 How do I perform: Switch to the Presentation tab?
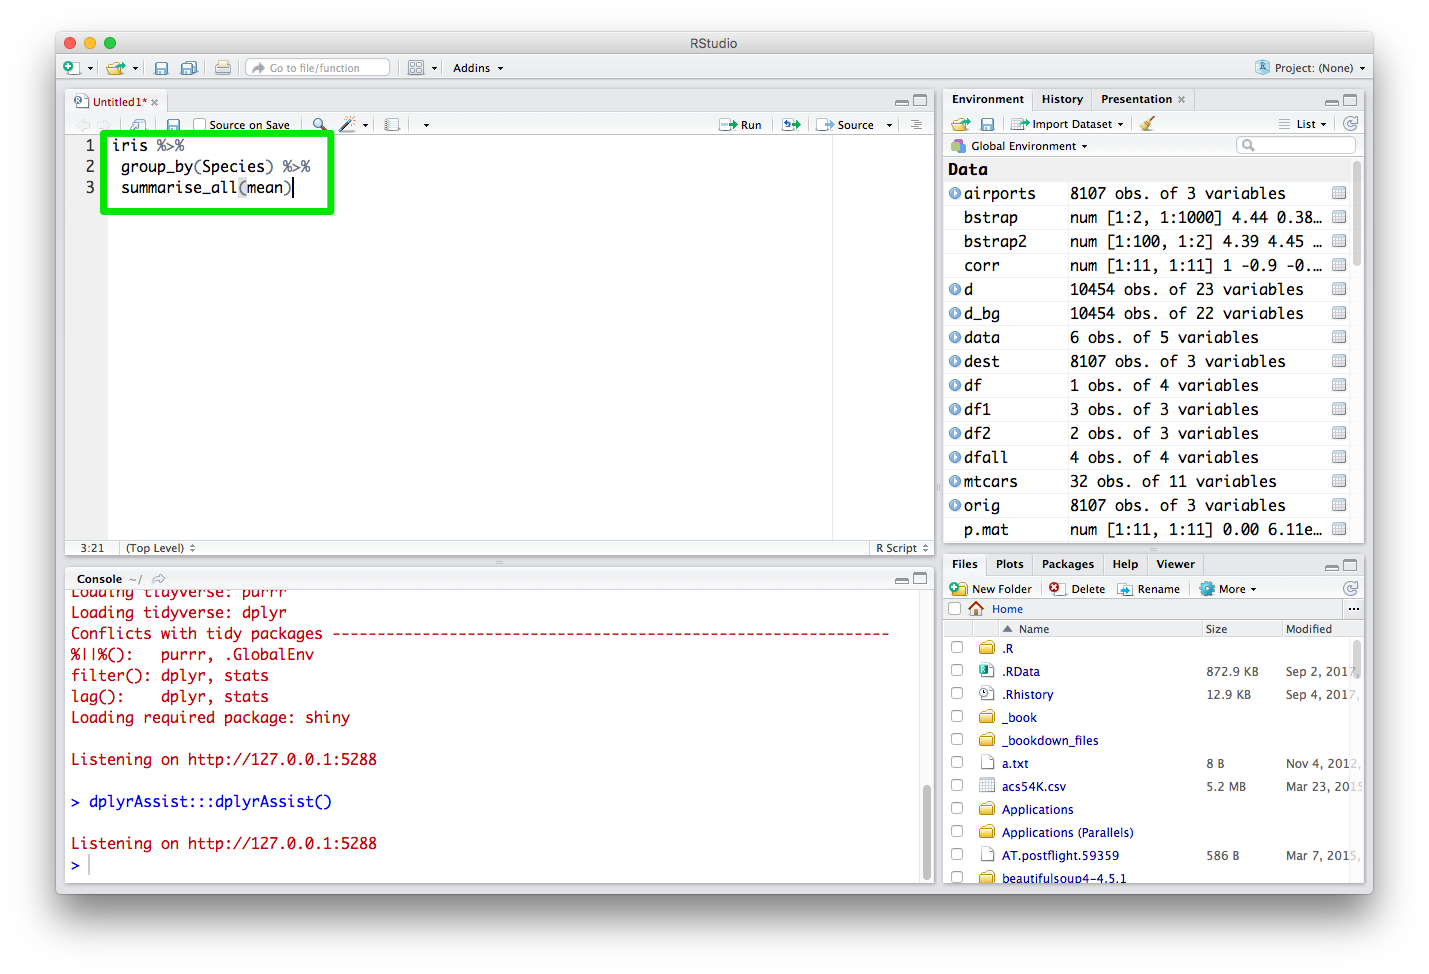coord(1136,99)
